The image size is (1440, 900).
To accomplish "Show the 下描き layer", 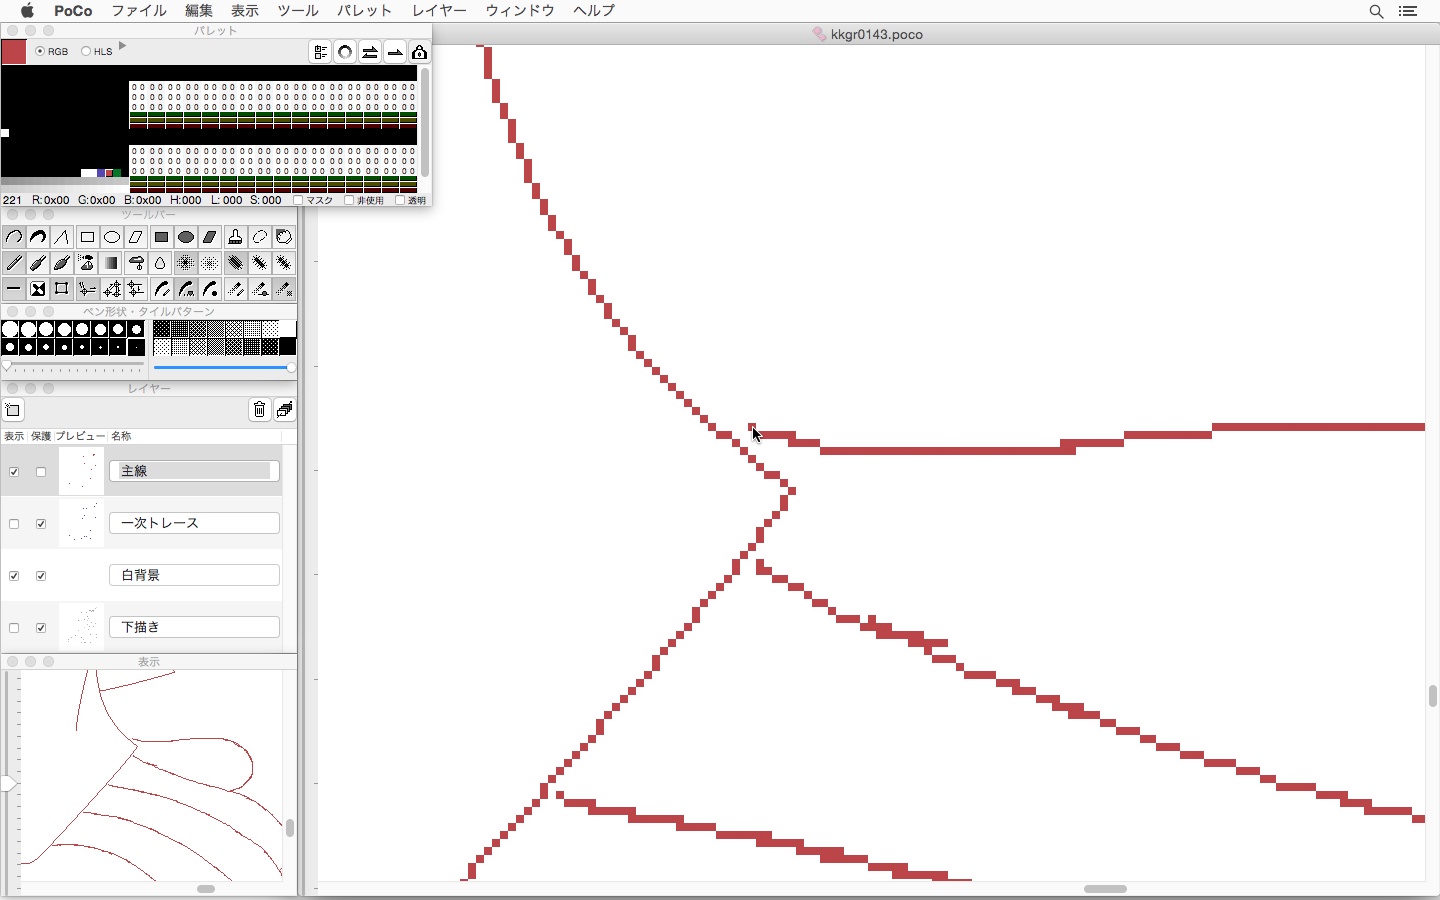I will pyautogui.click(x=14, y=628).
